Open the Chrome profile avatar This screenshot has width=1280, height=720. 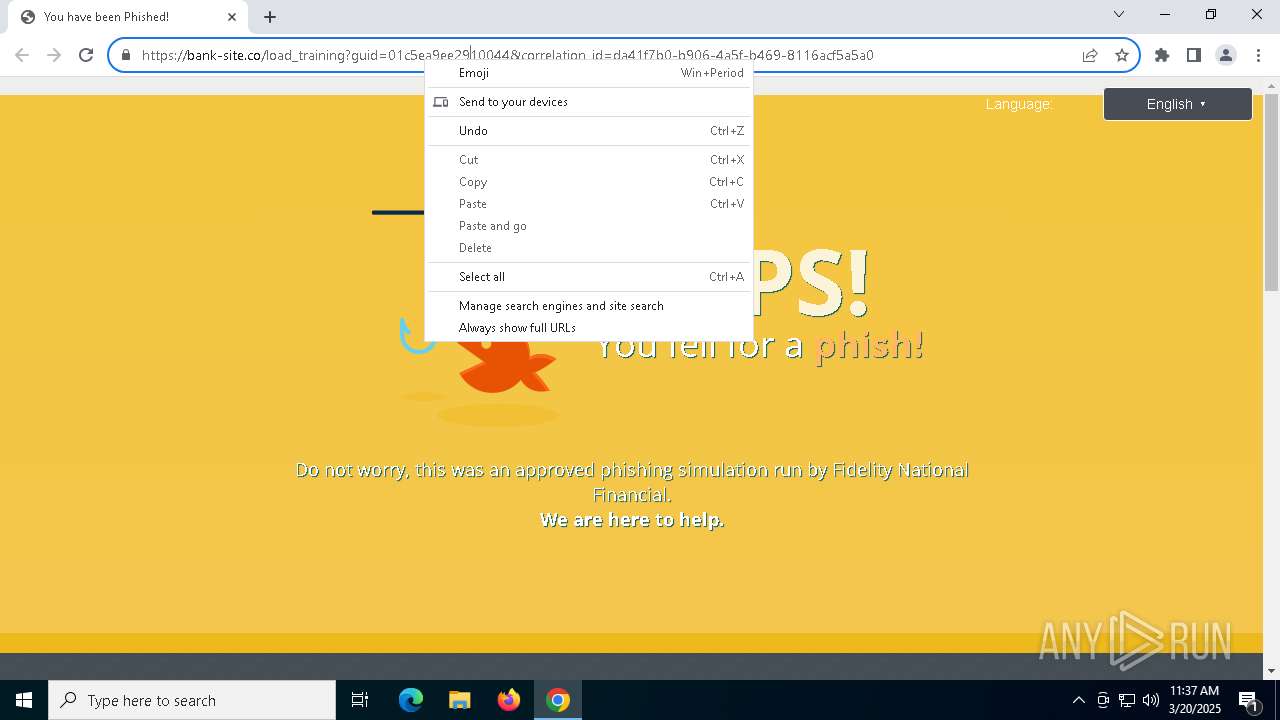point(1226,55)
